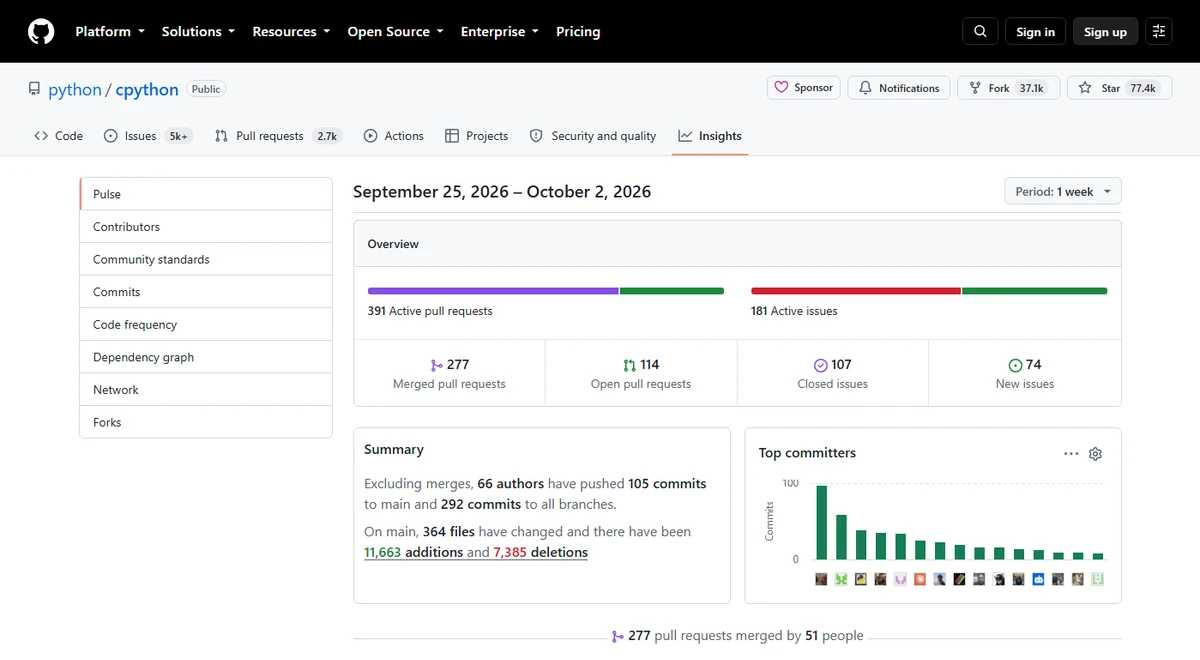This screenshot has height=660, width=1200.
Task: Select Commits in the sidebar
Action: (206, 292)
